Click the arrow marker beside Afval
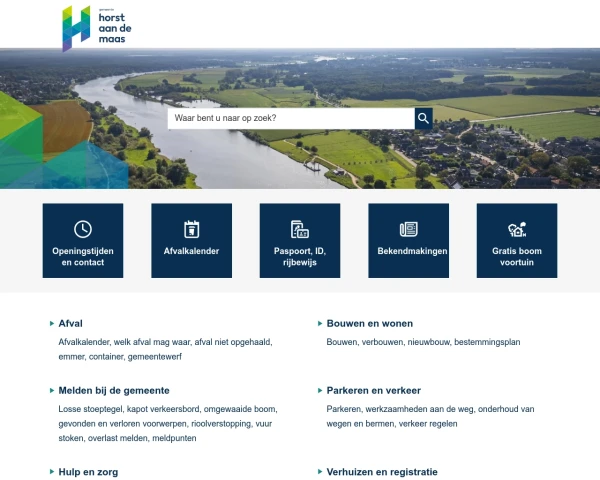 pos(52,323)
